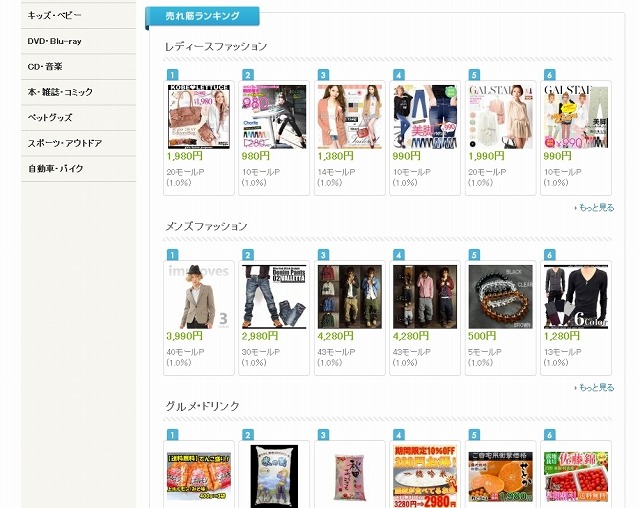Open the DVD・Blu-ray category
This screenshot has width=640, height=508.
(78, 41)
